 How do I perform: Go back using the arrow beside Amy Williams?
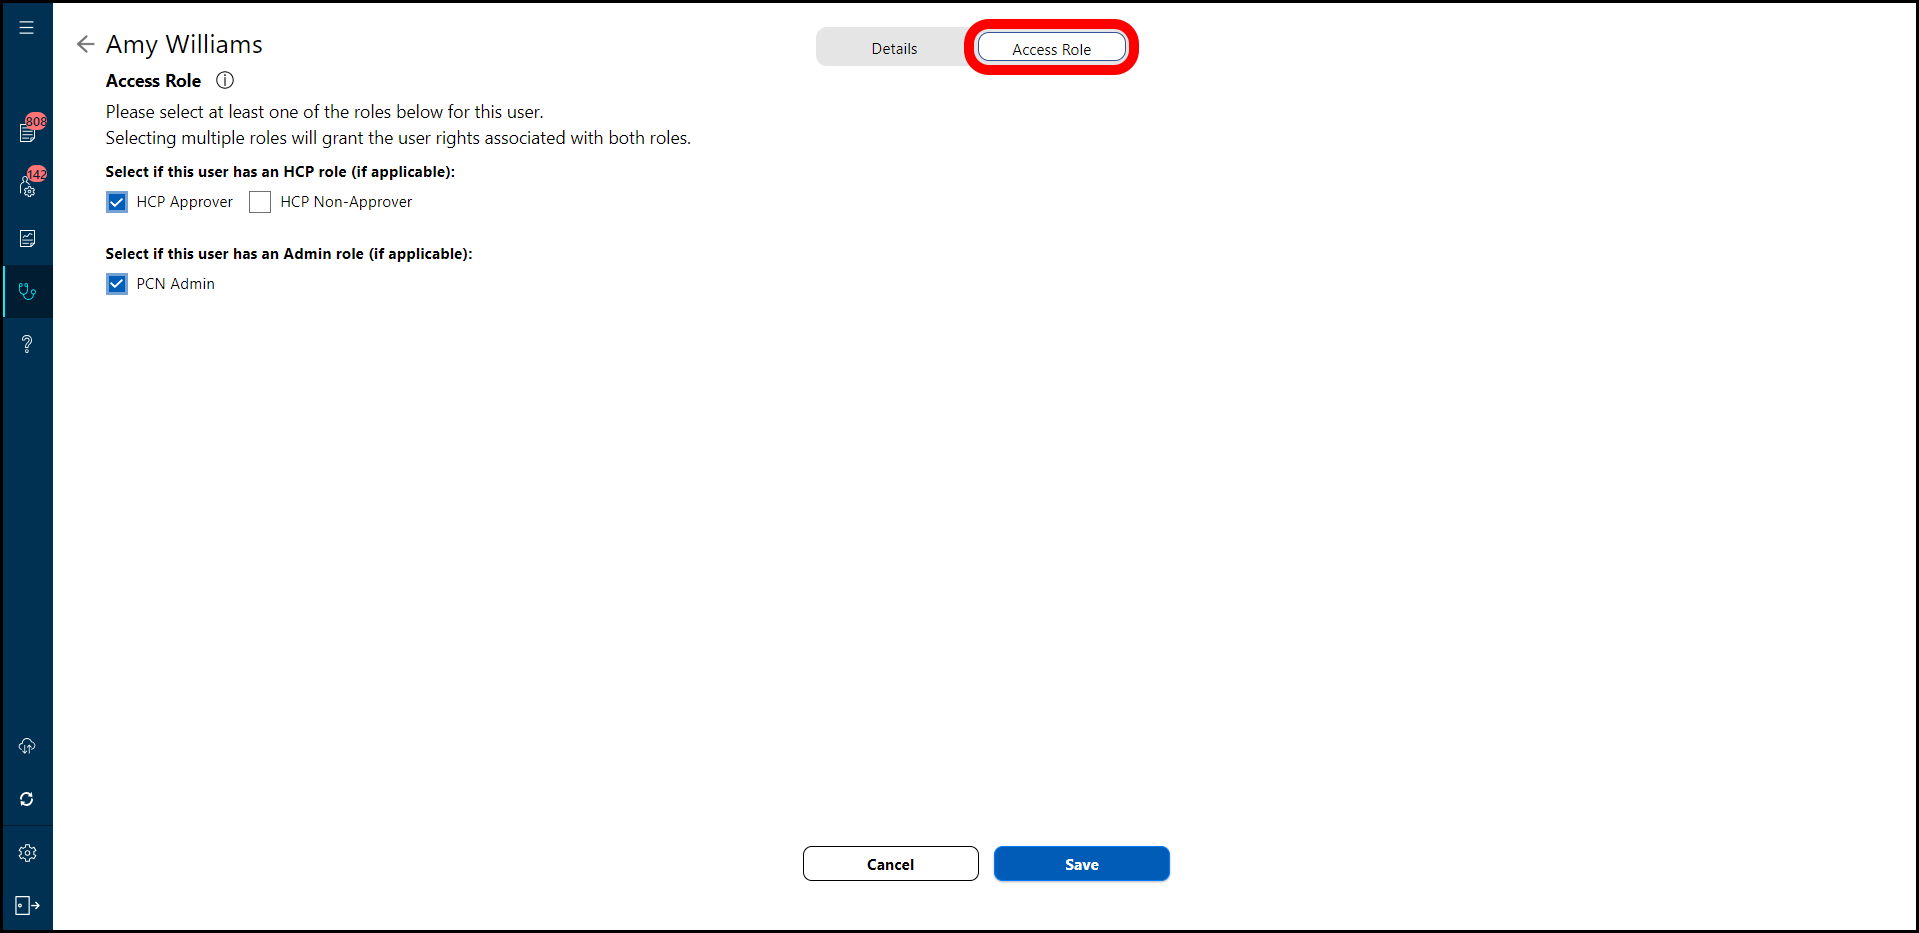pos(86,44)
